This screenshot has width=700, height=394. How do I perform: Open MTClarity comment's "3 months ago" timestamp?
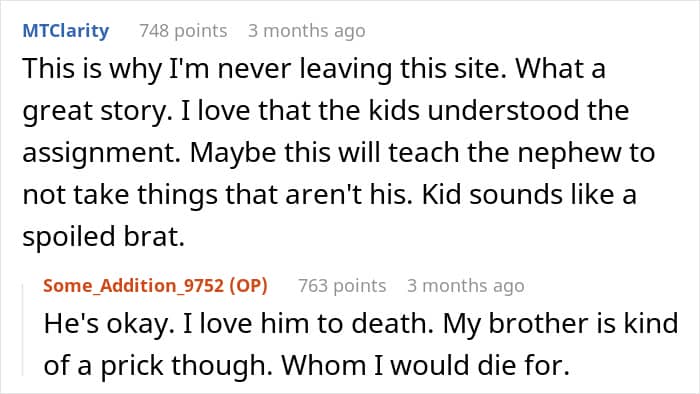(x=307, y=31)
